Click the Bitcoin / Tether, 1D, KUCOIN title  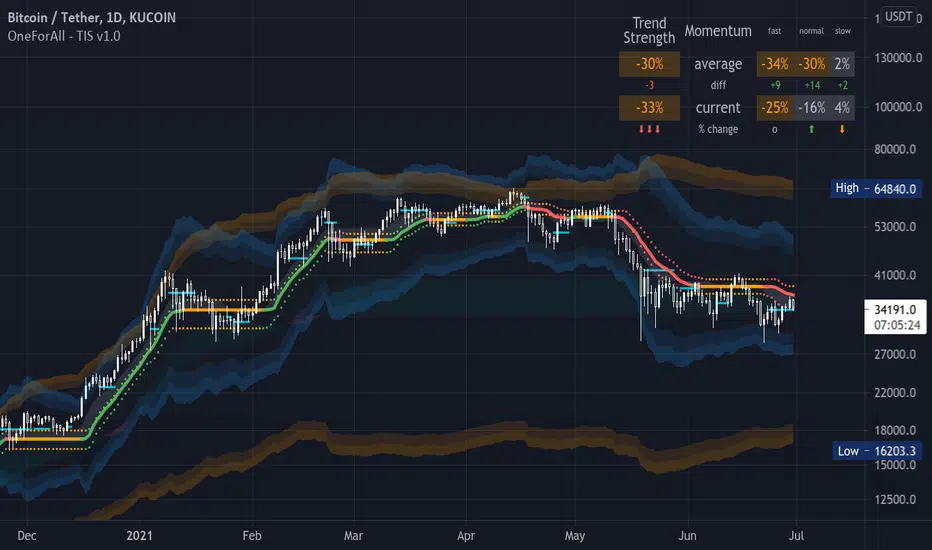[92, 18]
